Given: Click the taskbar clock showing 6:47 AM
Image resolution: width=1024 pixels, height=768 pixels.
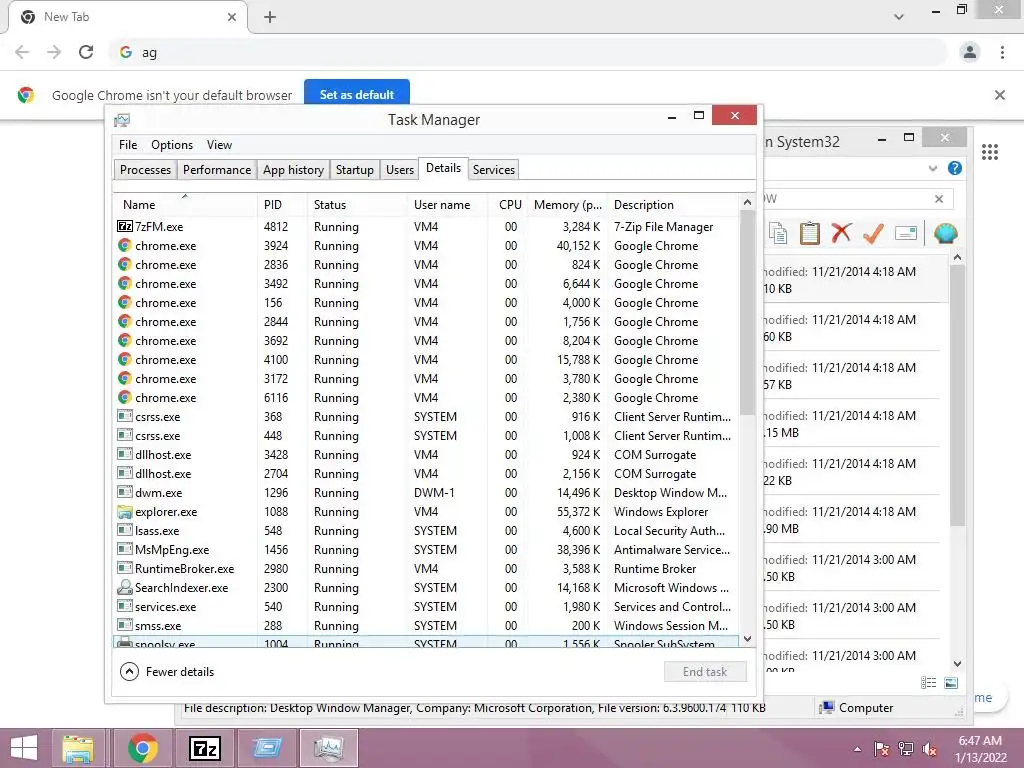Looking at the screenshot, I should (x=980, y=749).
